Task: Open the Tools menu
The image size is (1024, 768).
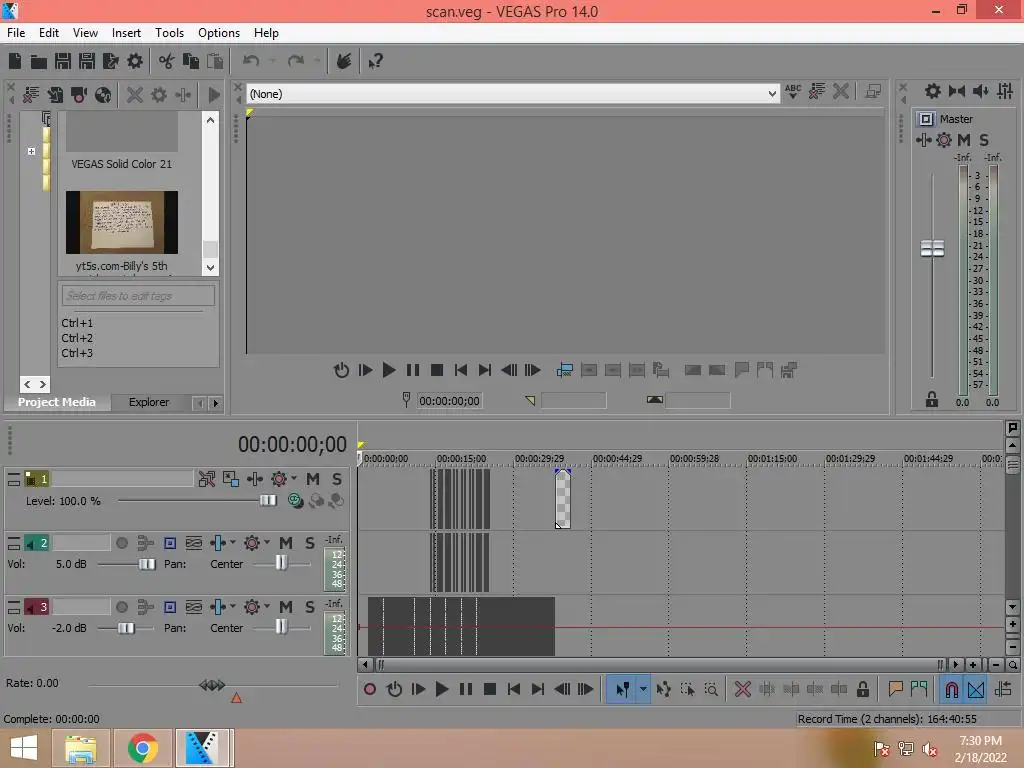Action: click(x=169, y=33)
